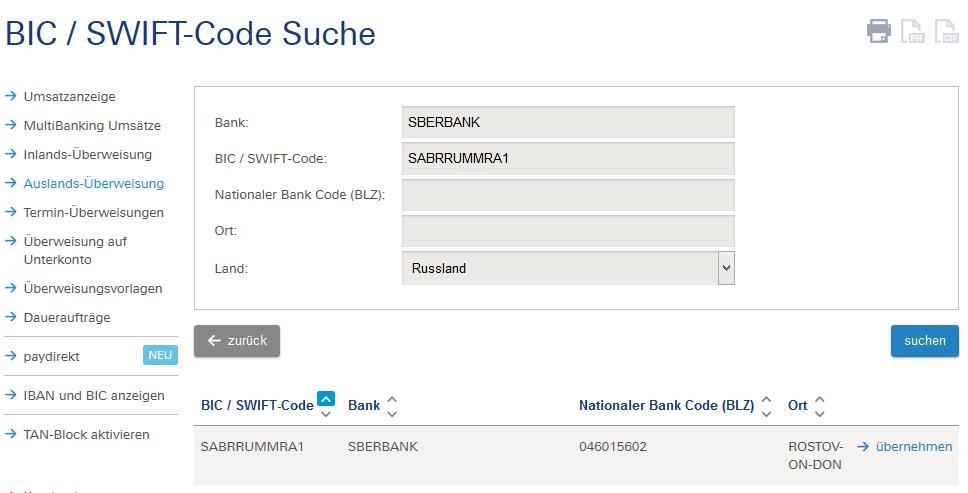The width and height of the screenshot is (968, 493).
Task: Apply the result via übernehmen link
Action: [x=905, y=447]
